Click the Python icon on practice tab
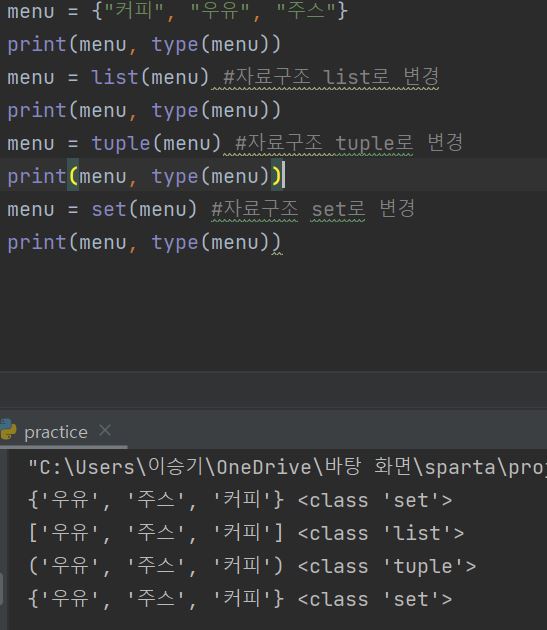This screenshot has width=547, height=630. (x=8, y=430)
